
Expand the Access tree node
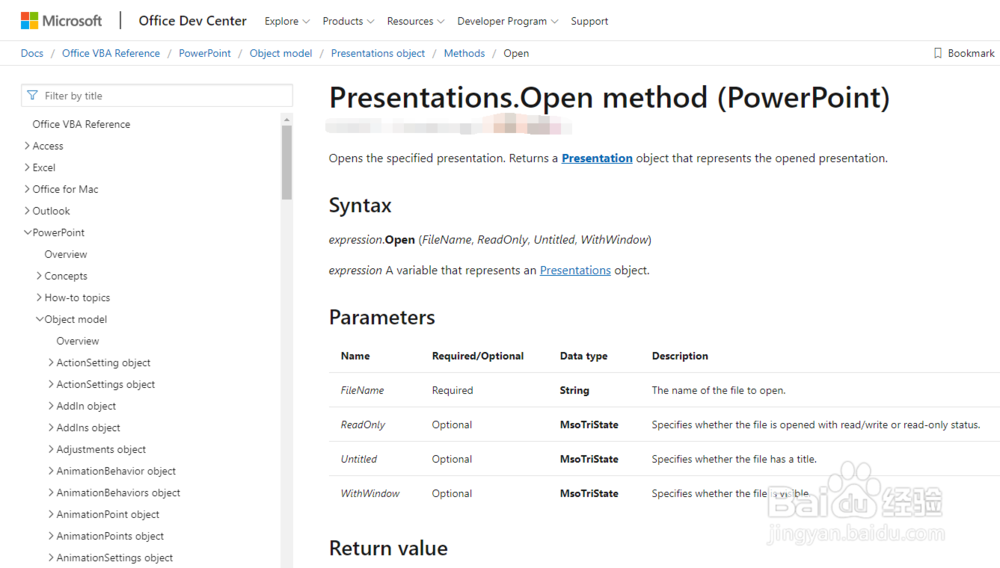click(27, 146)
